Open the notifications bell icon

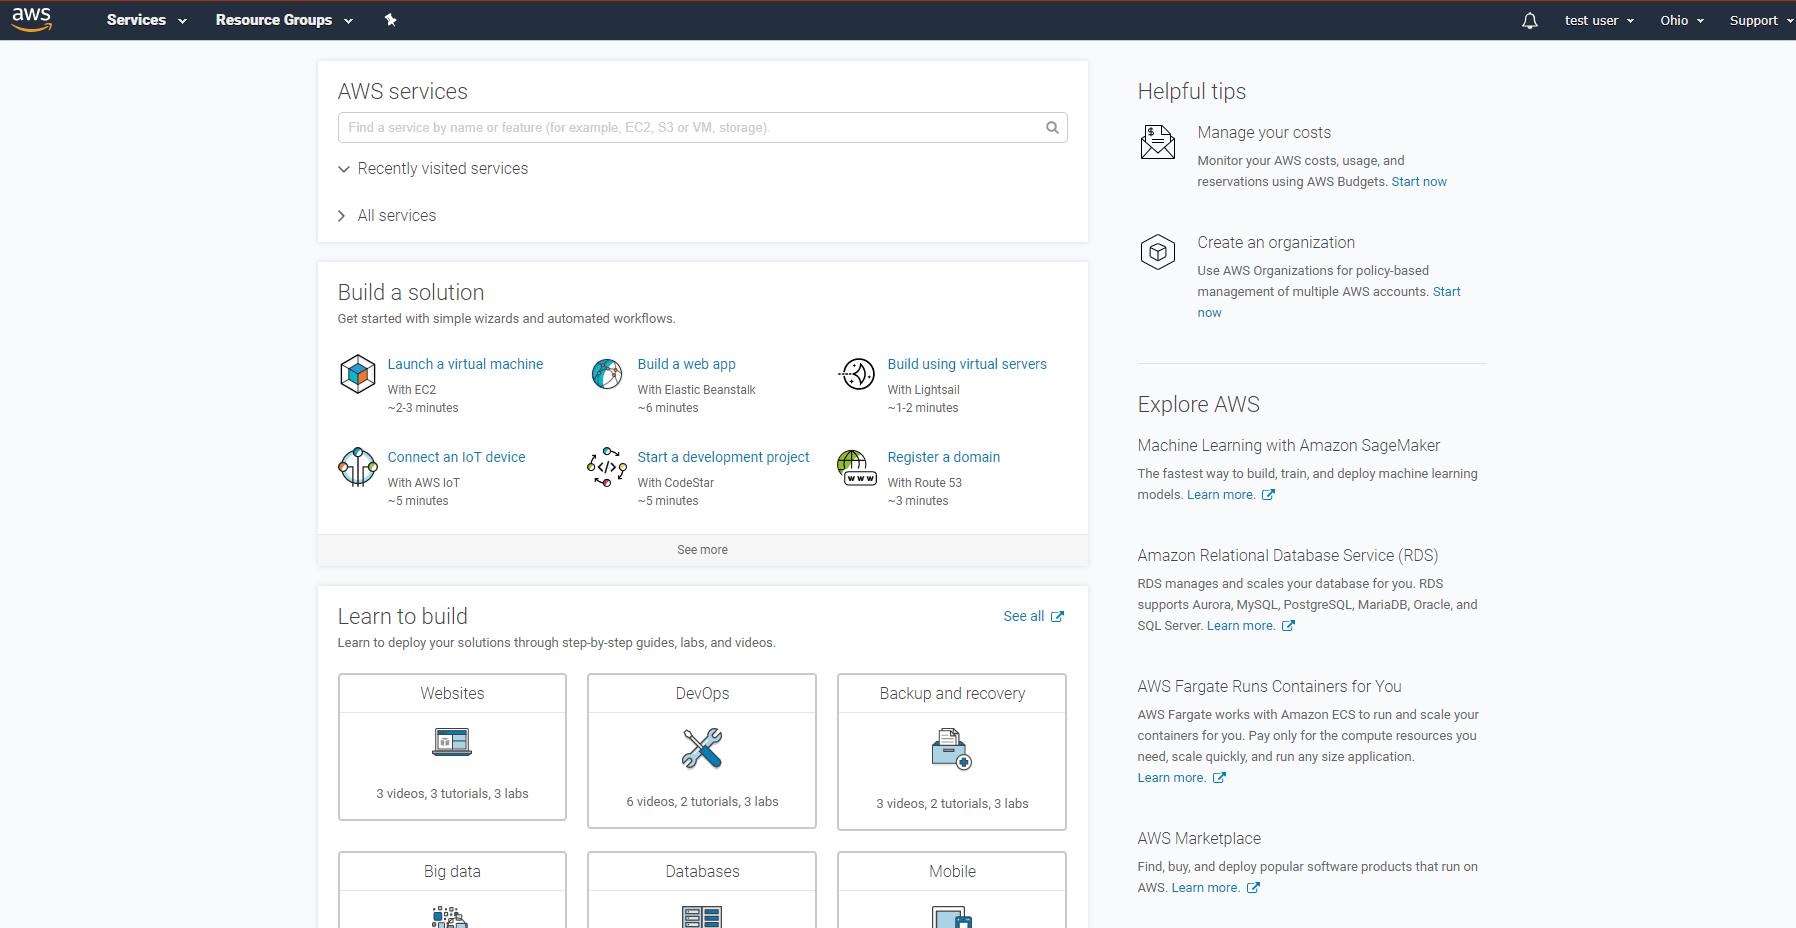1529,21
